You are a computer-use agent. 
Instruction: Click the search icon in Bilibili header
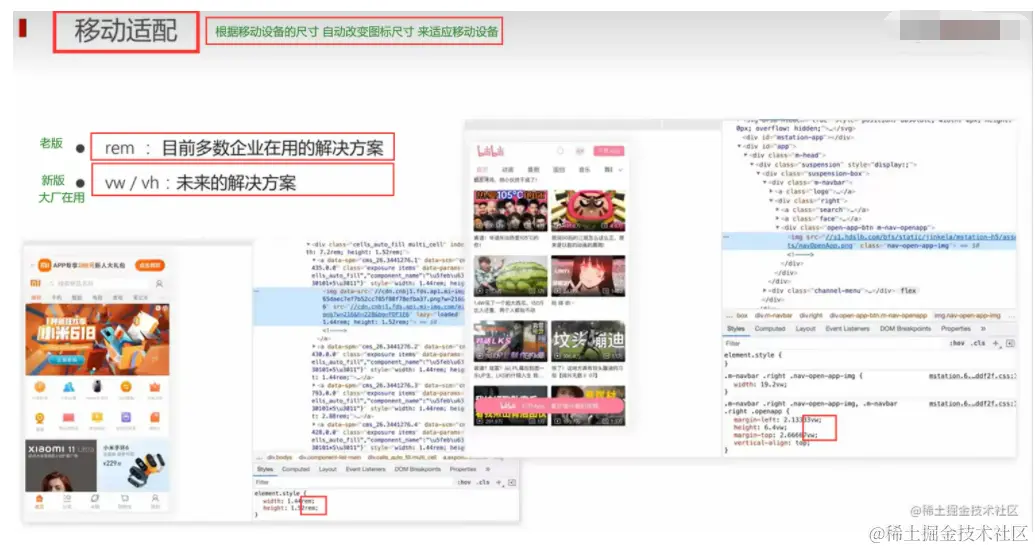click(560, 151)
